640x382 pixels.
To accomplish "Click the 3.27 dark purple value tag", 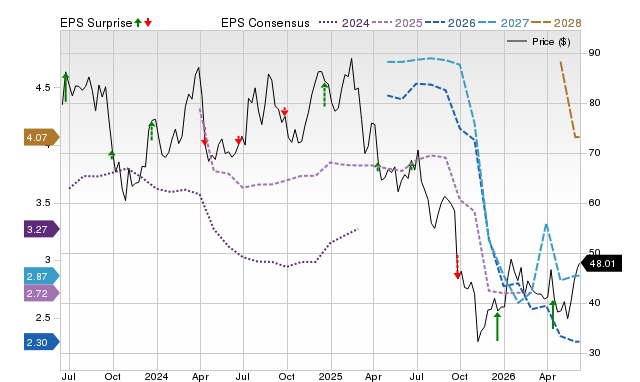I will (42, 229).
